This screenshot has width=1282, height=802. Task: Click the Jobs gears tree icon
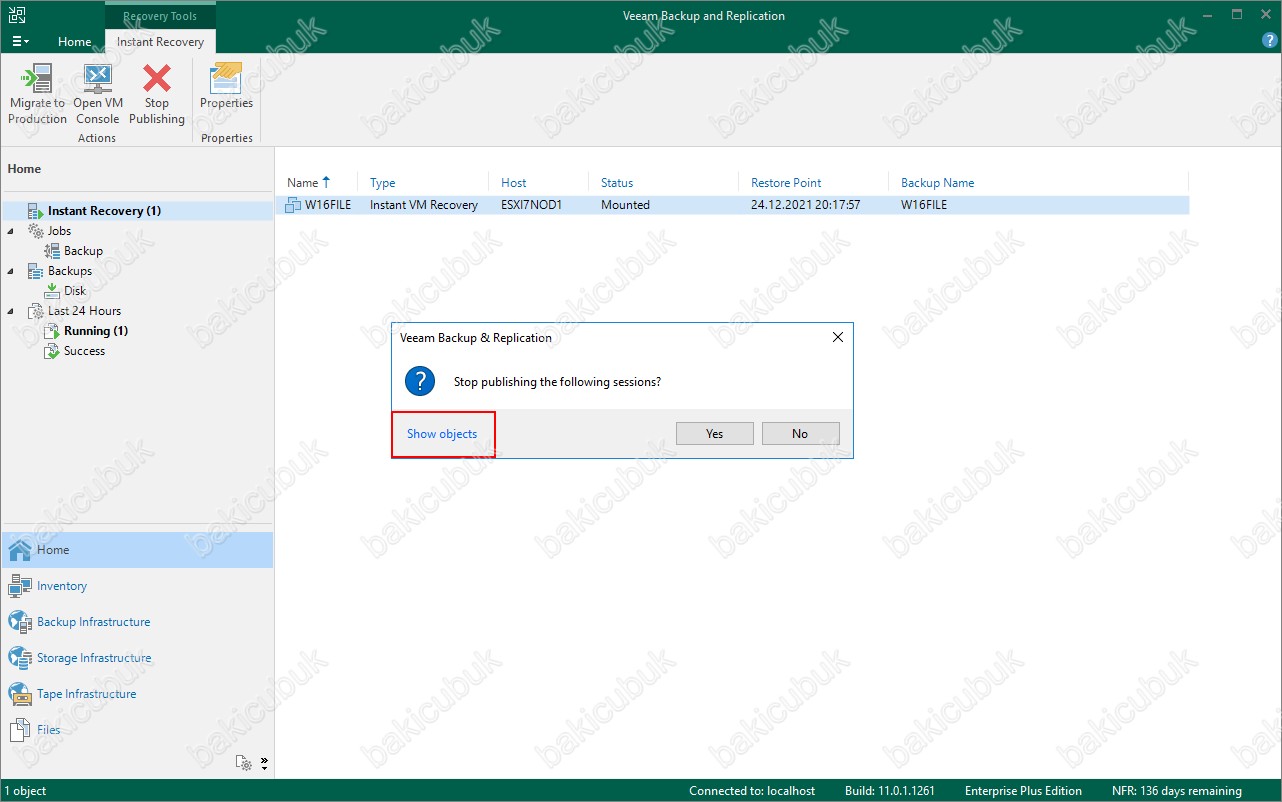(35, 231)
